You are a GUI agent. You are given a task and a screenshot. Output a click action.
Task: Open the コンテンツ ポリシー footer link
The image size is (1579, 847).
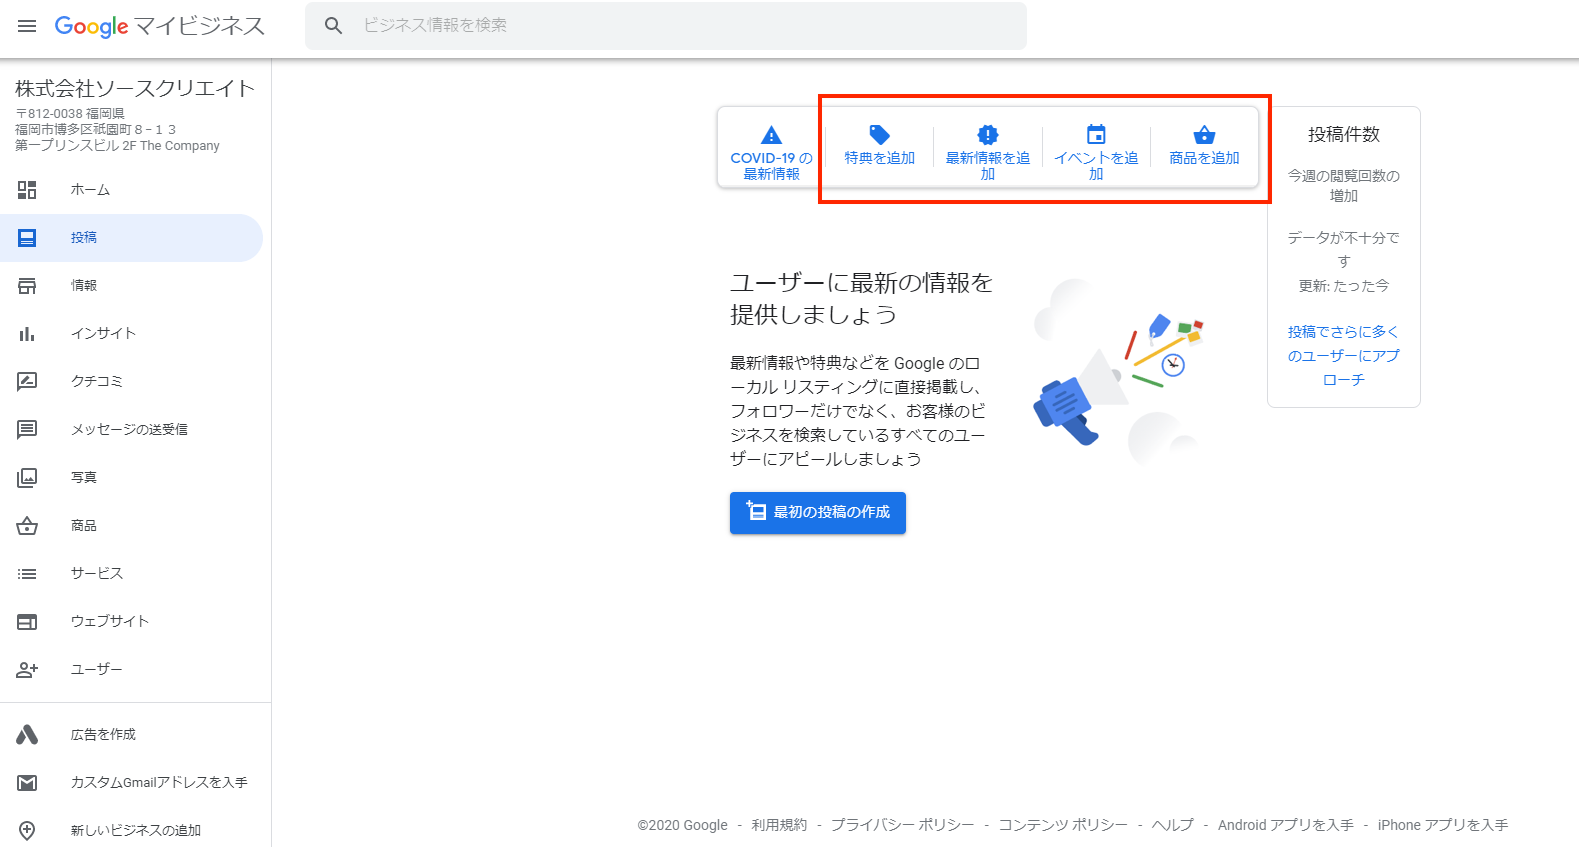click(1063, 825)
